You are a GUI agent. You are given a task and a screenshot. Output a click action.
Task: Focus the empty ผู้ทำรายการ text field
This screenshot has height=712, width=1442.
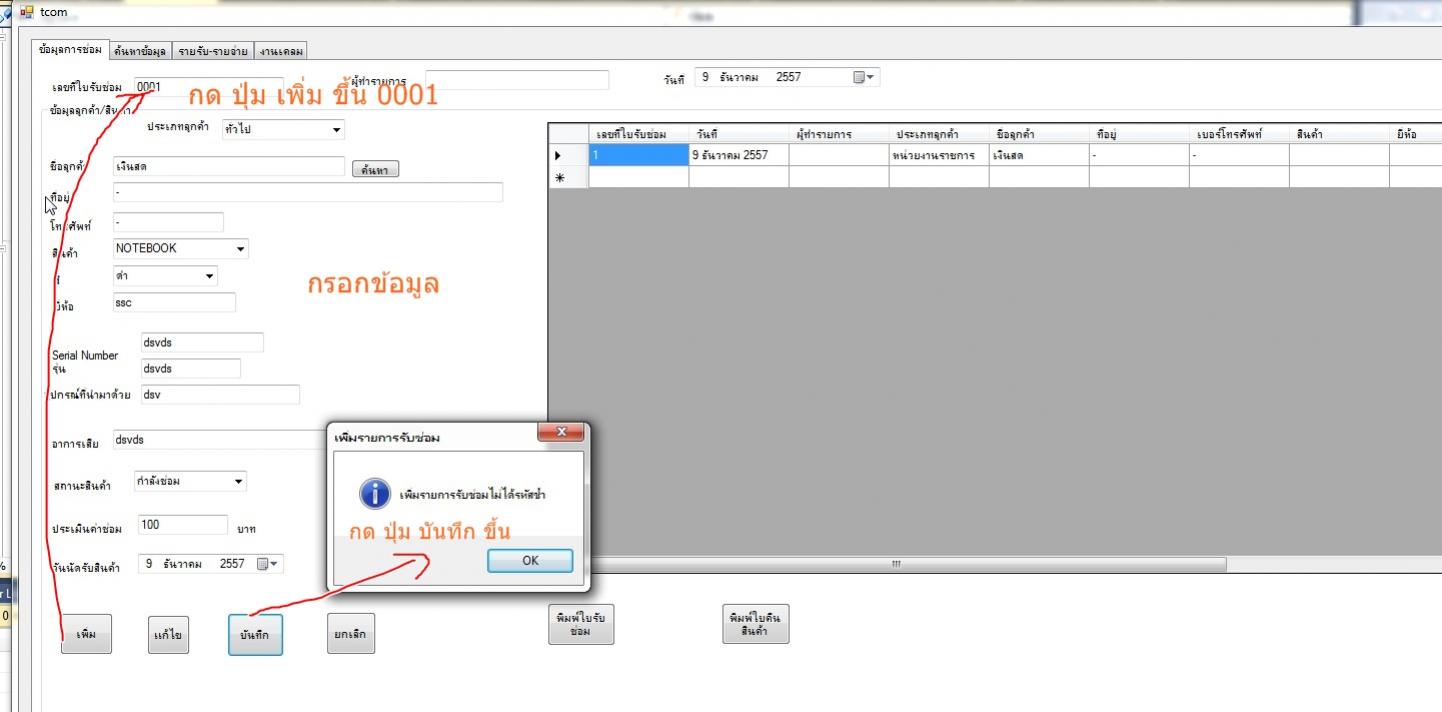[516, 80]
